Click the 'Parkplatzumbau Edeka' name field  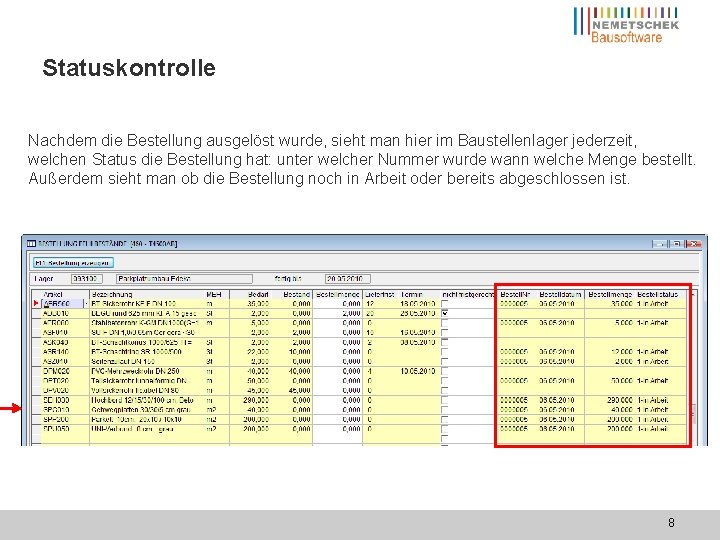[184, 279]
